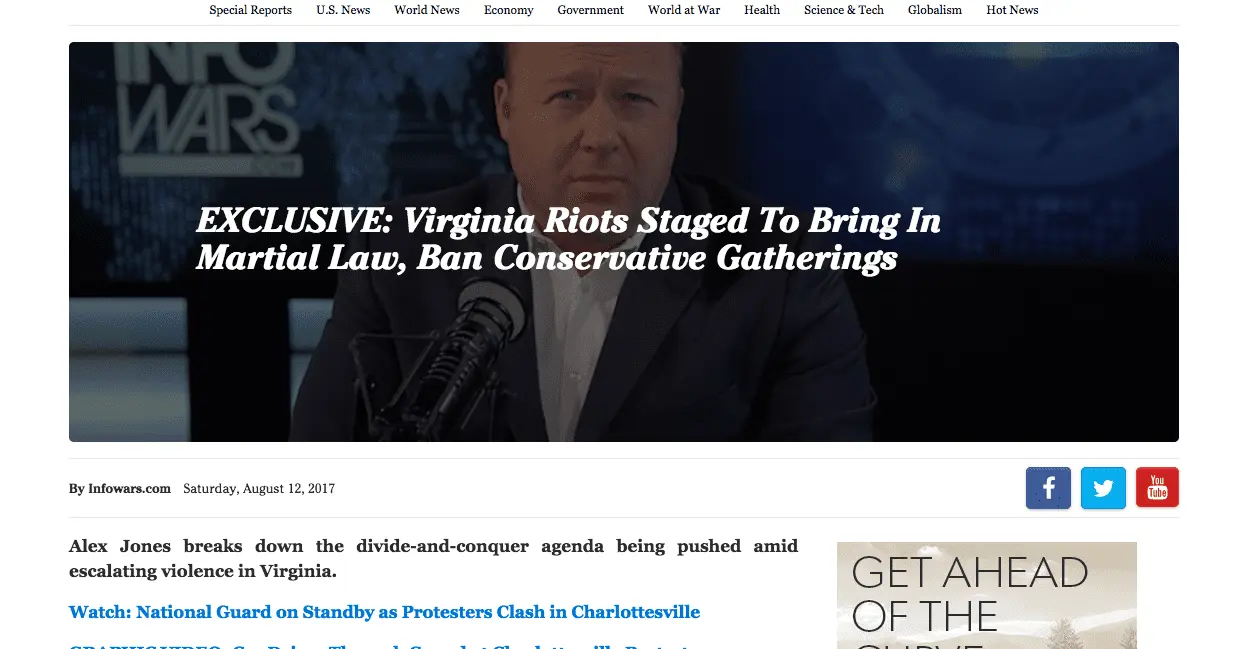The image size is (1248, 649).
Task: Go to U.S. News section
Action: click(343, 10)
